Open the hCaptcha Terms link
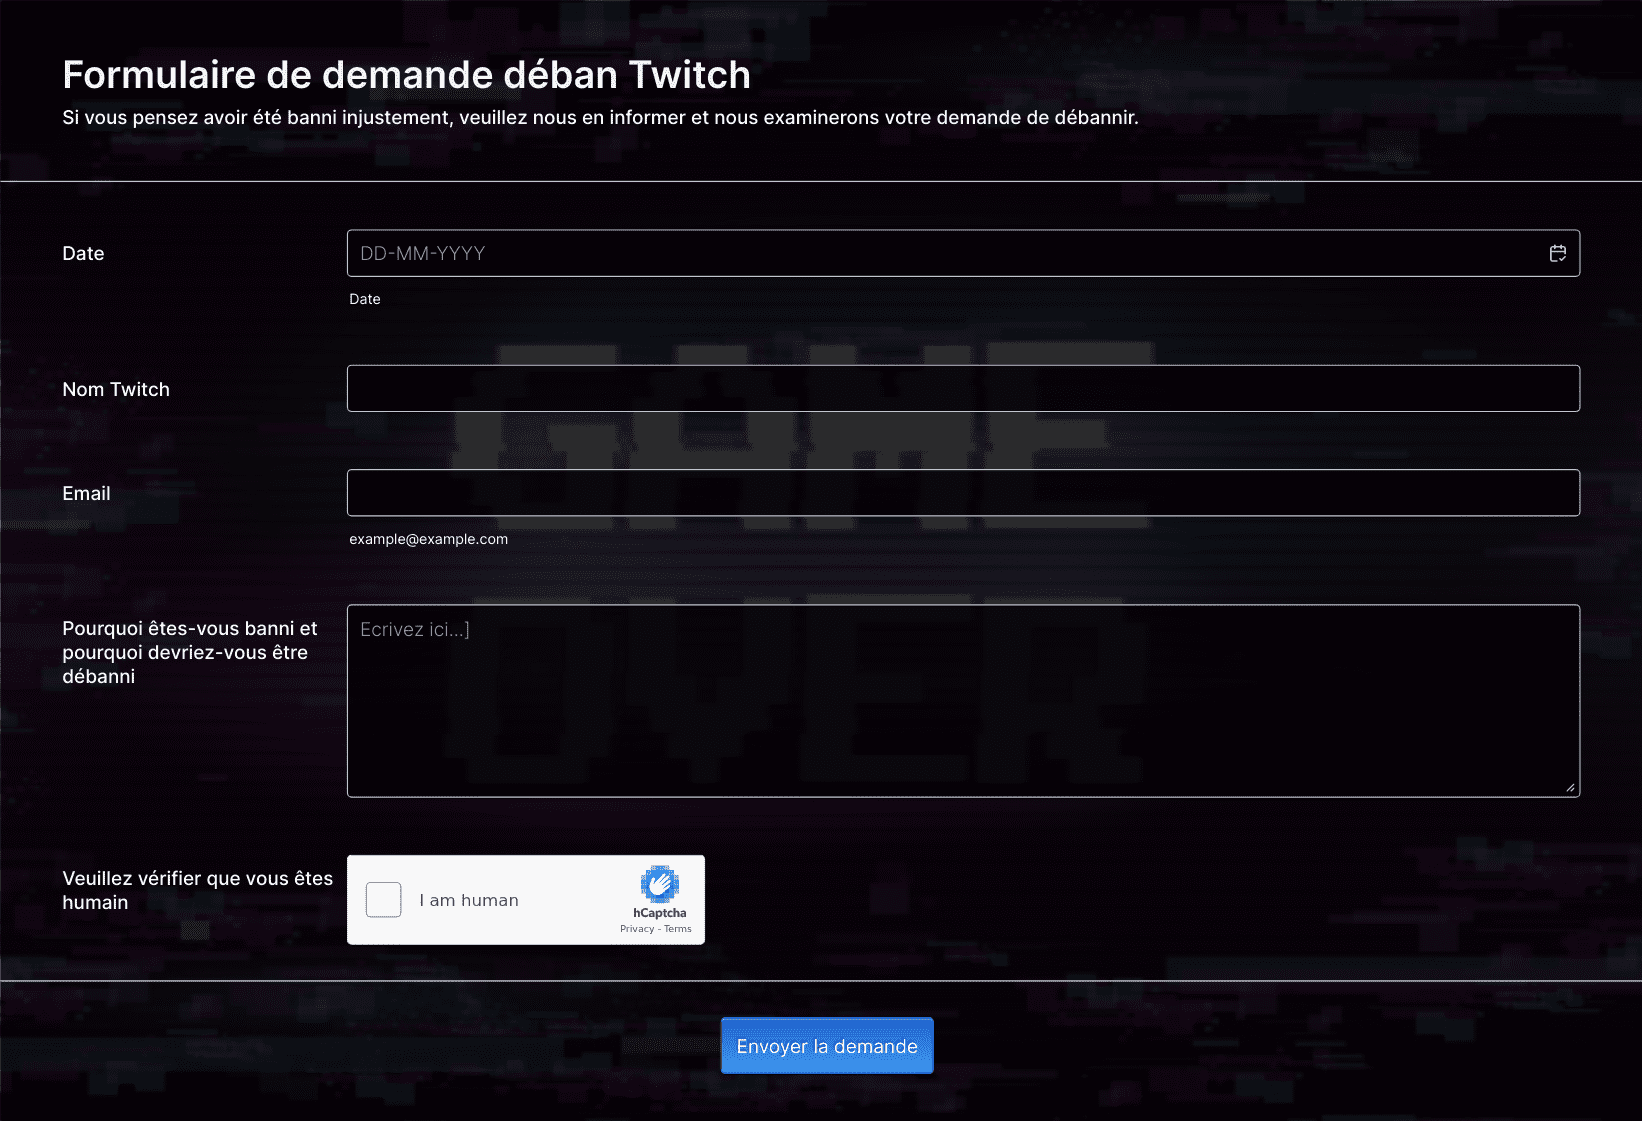Screen dimensions: 1642x1121 (x=678, y=929)
